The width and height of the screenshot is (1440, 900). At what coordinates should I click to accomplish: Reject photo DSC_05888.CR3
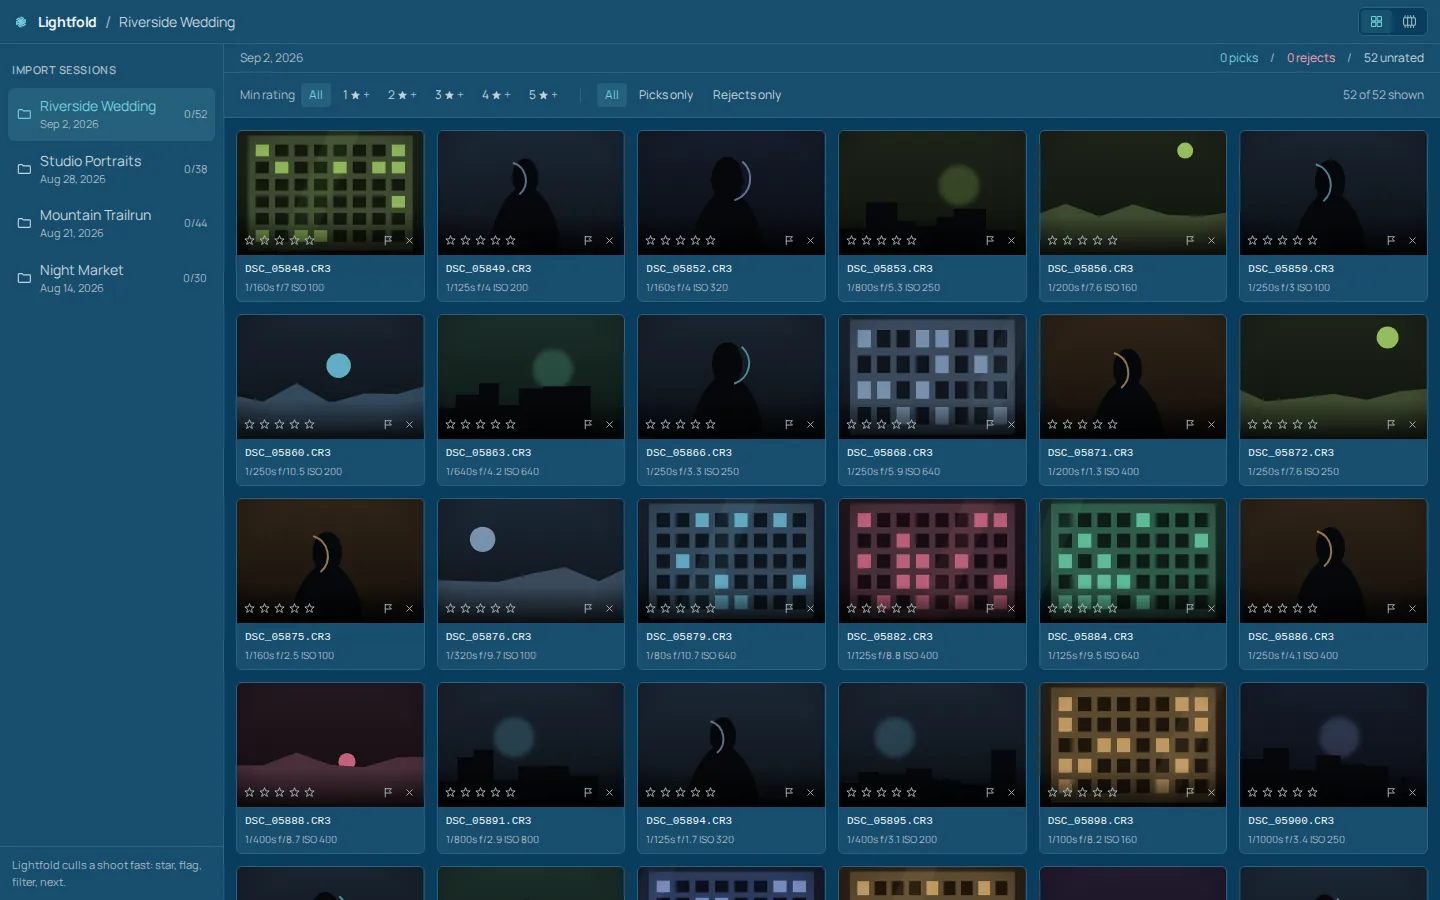409,792
